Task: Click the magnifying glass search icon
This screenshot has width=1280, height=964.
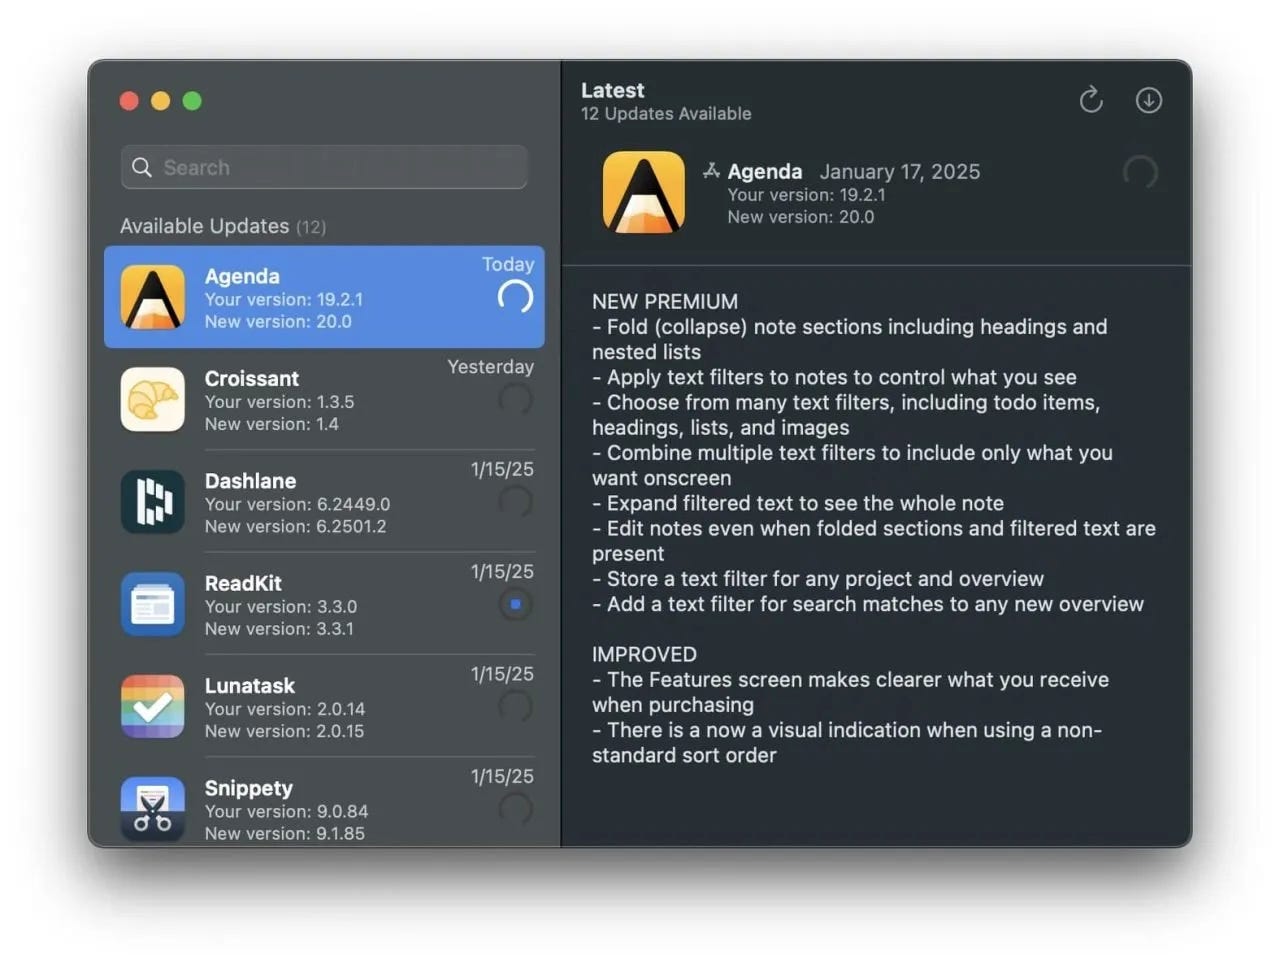Action: coord(142,167)
